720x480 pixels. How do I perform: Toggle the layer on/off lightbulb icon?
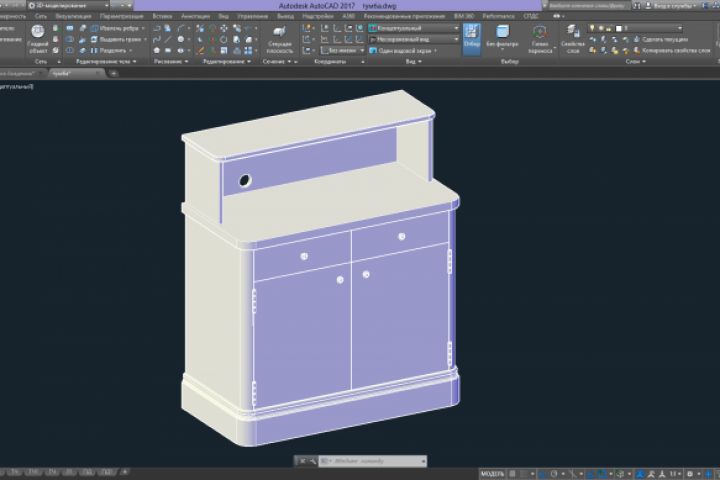click(x=592, y=28)
